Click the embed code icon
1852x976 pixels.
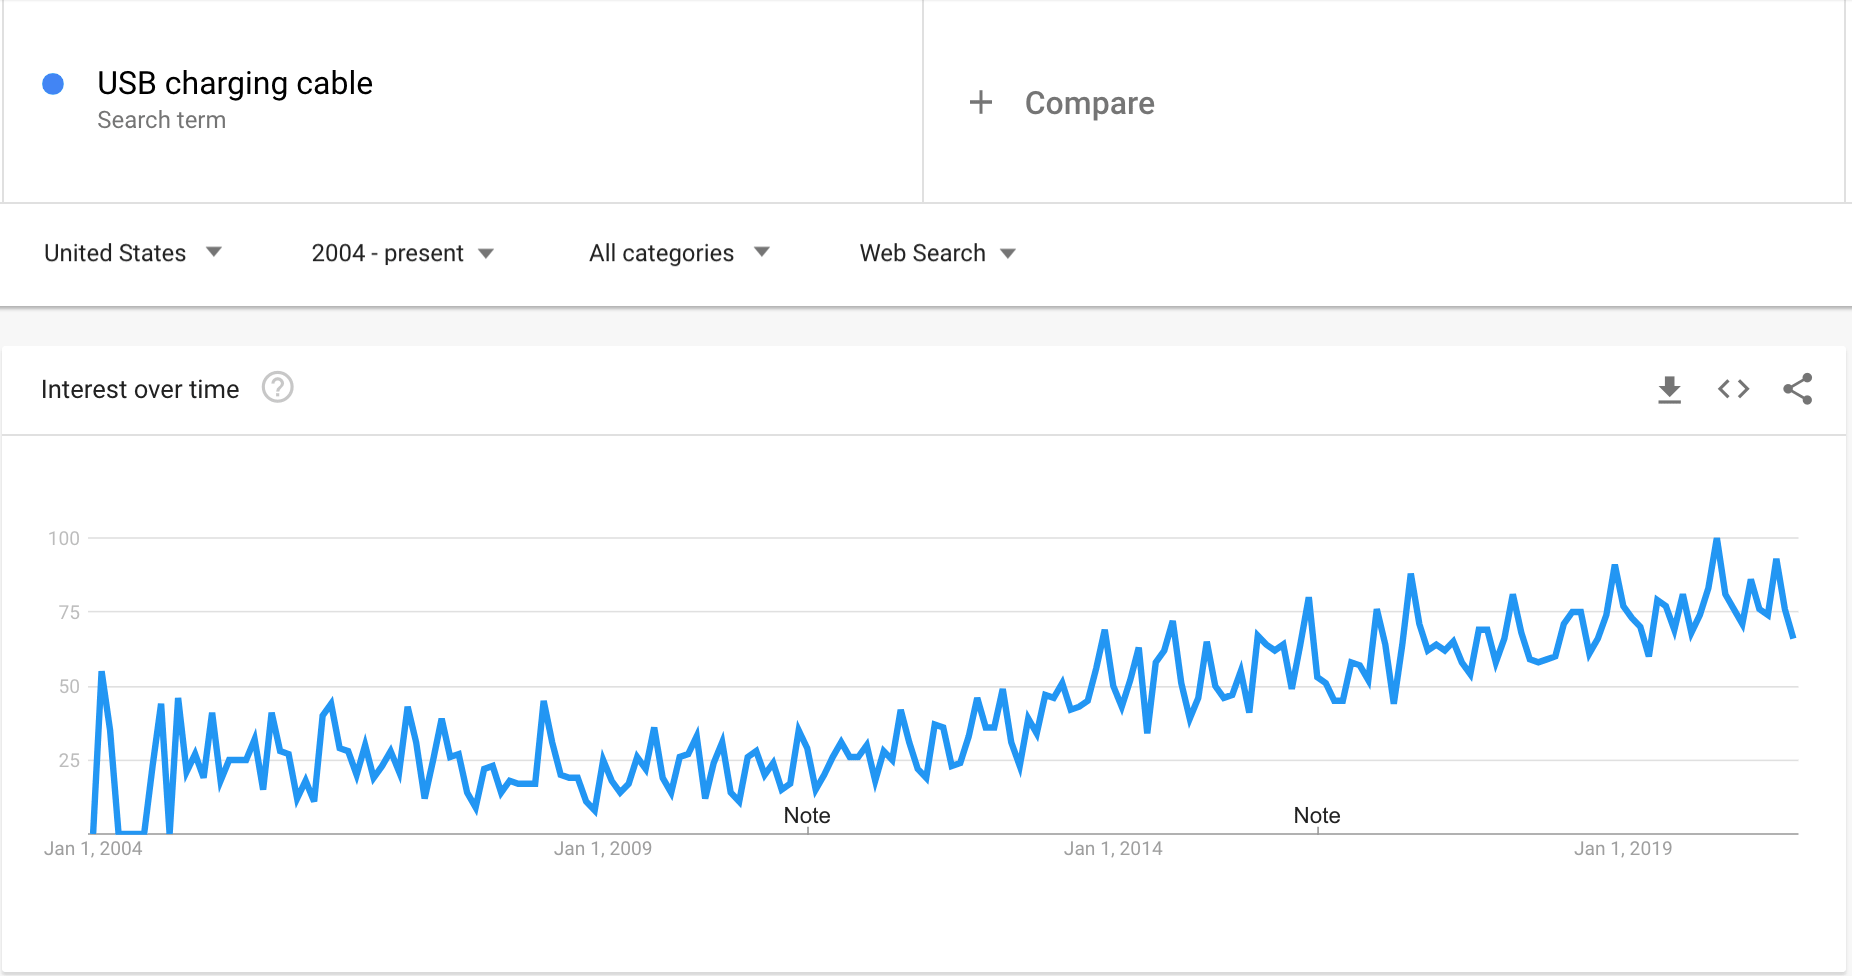(1733, 389)
